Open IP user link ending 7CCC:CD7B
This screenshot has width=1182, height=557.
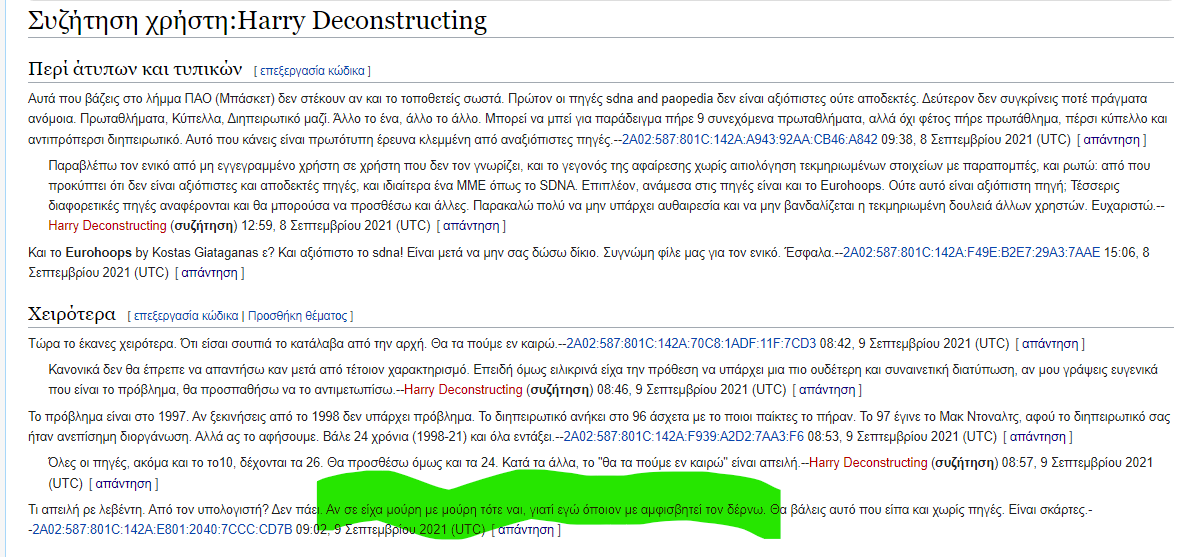tap(162, 530)
